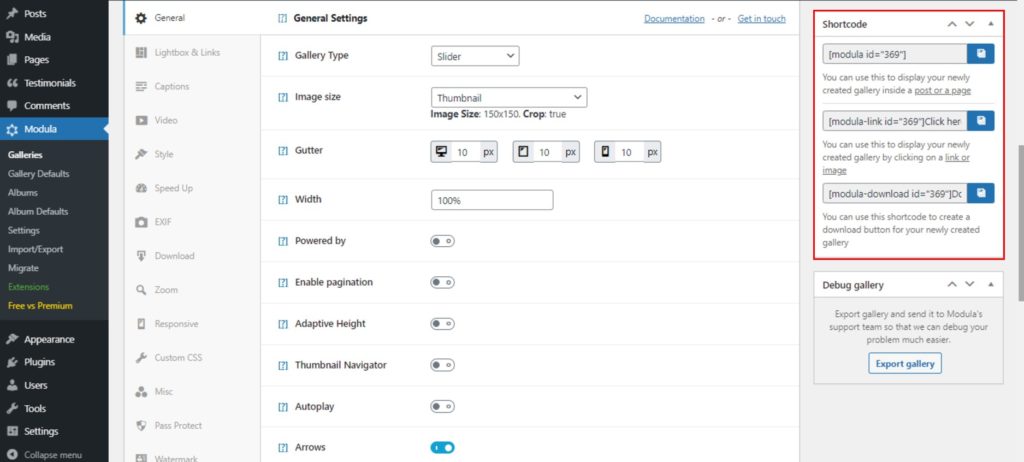Click the help icon next to Gallery Type
The width and height of the screenshot is (1024, 462).
point(283,56)
